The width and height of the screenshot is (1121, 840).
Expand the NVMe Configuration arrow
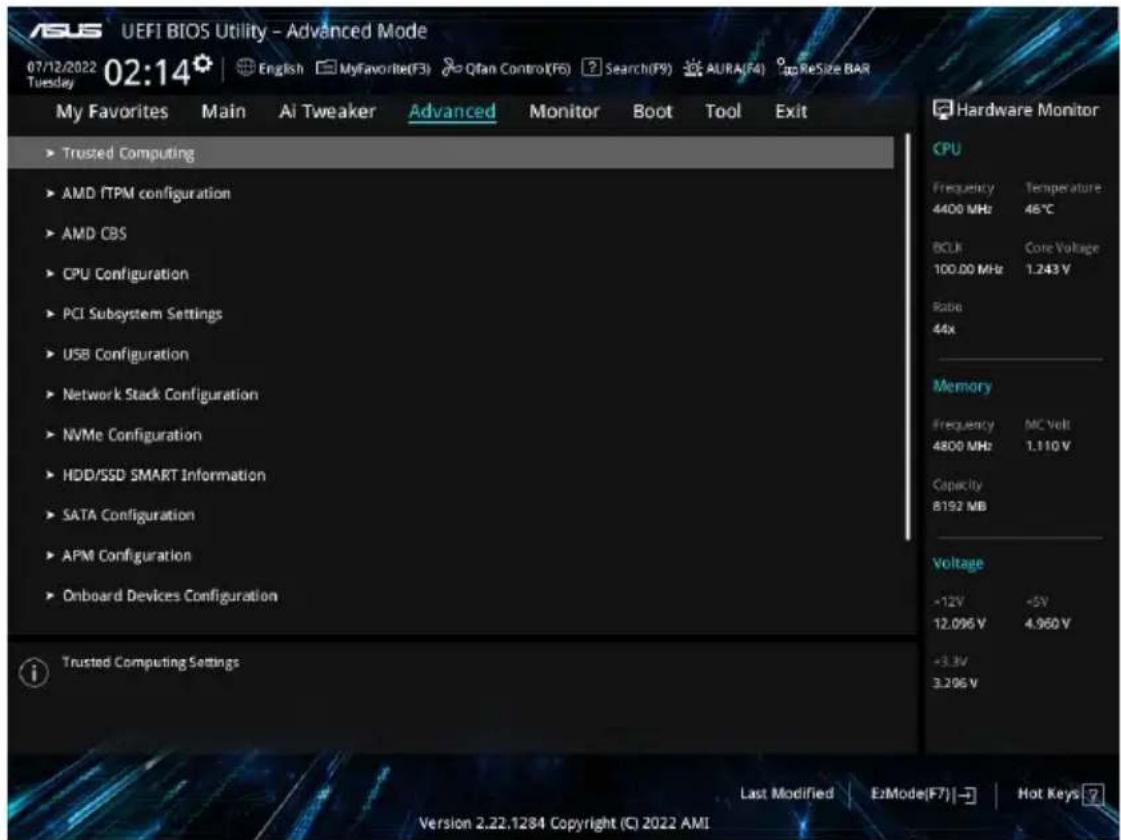tap(50, 435)
